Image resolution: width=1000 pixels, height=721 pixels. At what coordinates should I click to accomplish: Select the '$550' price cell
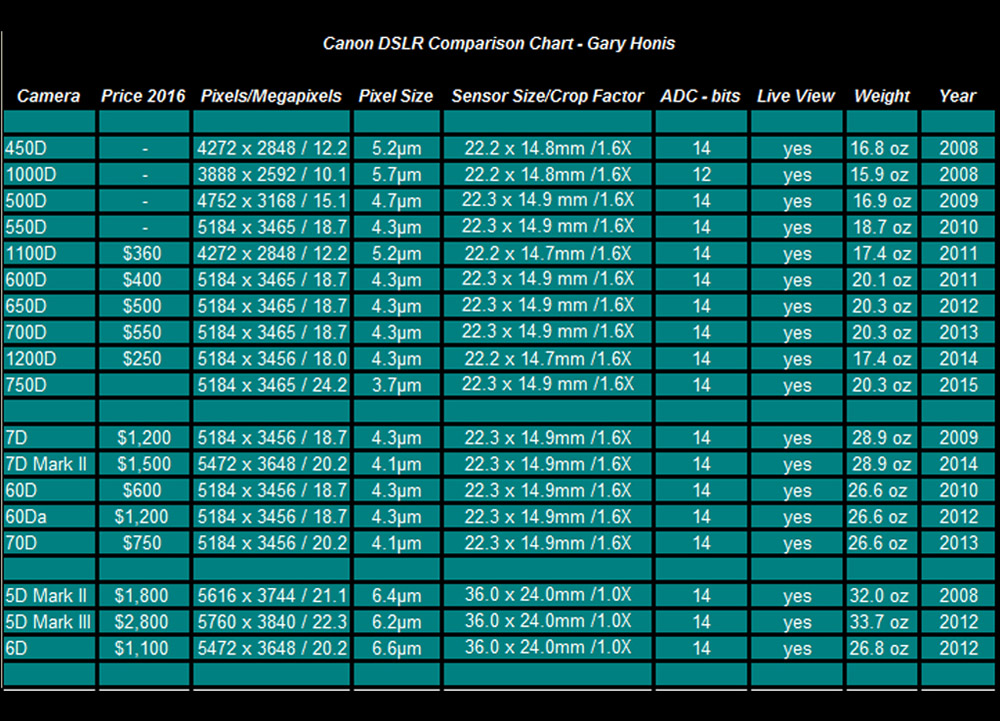[x=144, y=332]
